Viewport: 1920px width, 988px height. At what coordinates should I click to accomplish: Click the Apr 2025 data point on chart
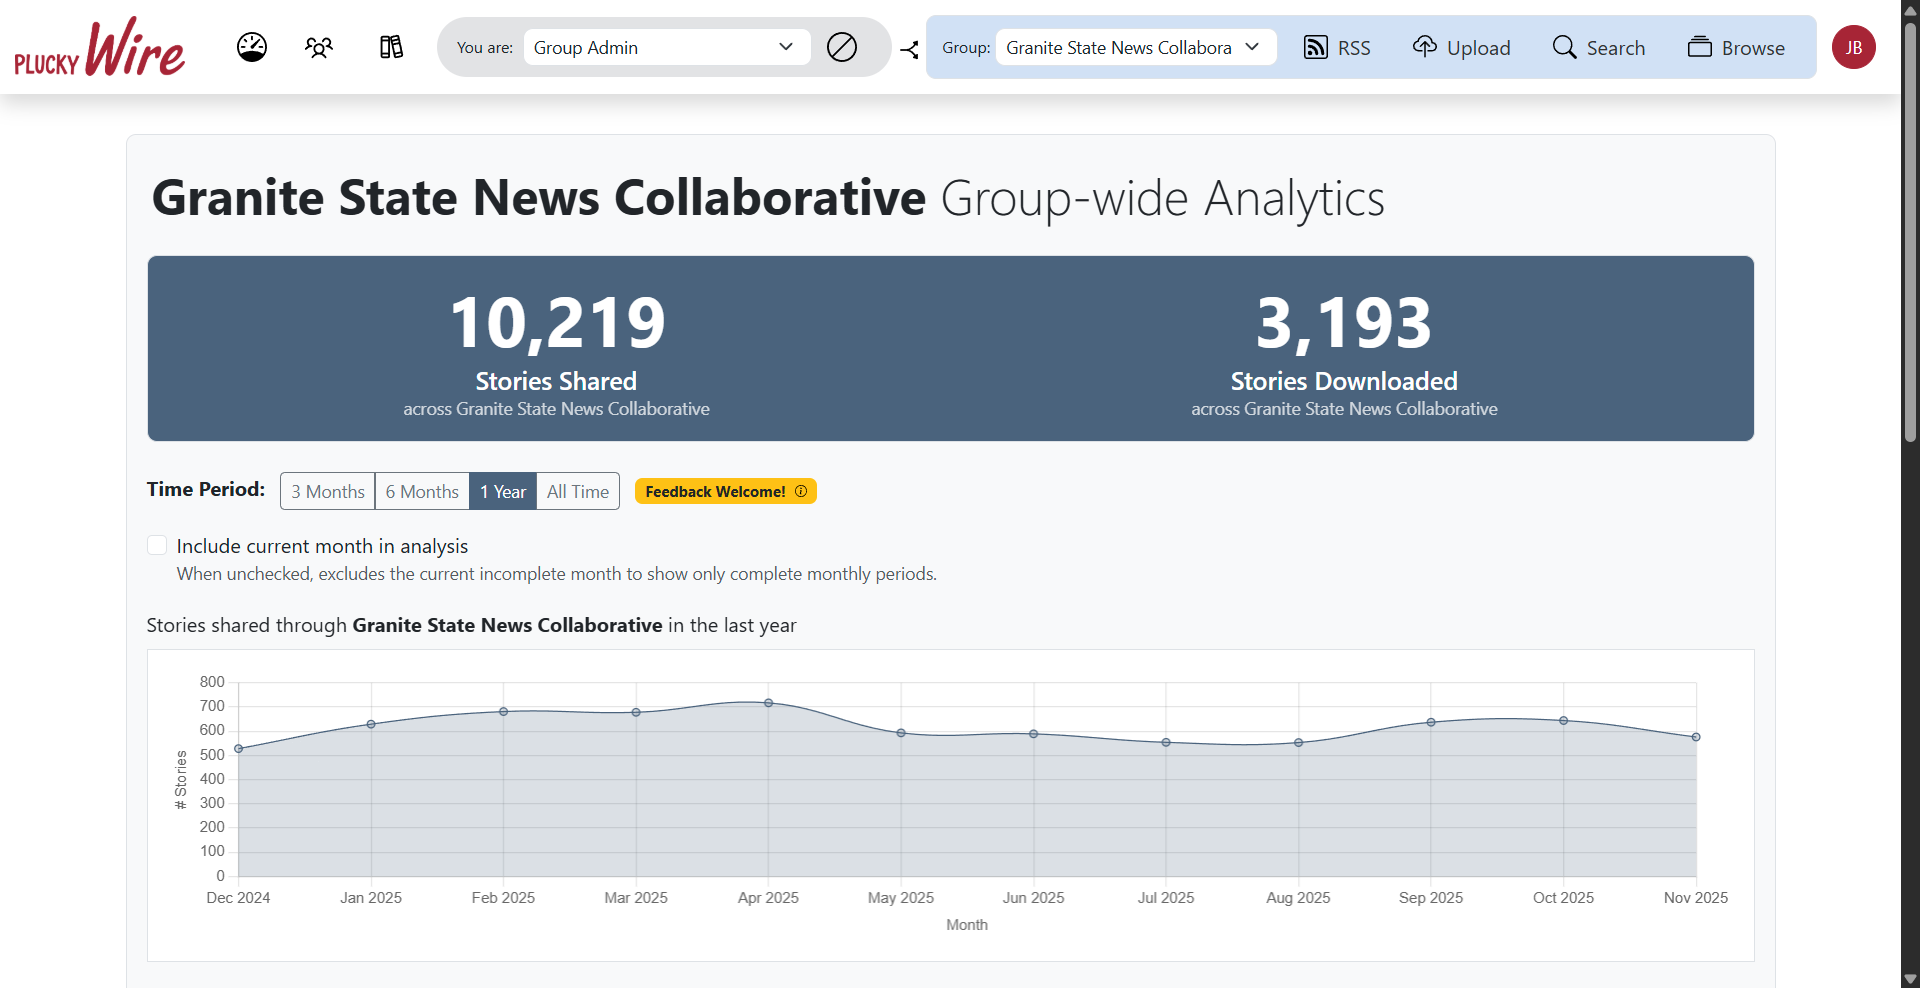pyautogui.click(x=769, y=704)
